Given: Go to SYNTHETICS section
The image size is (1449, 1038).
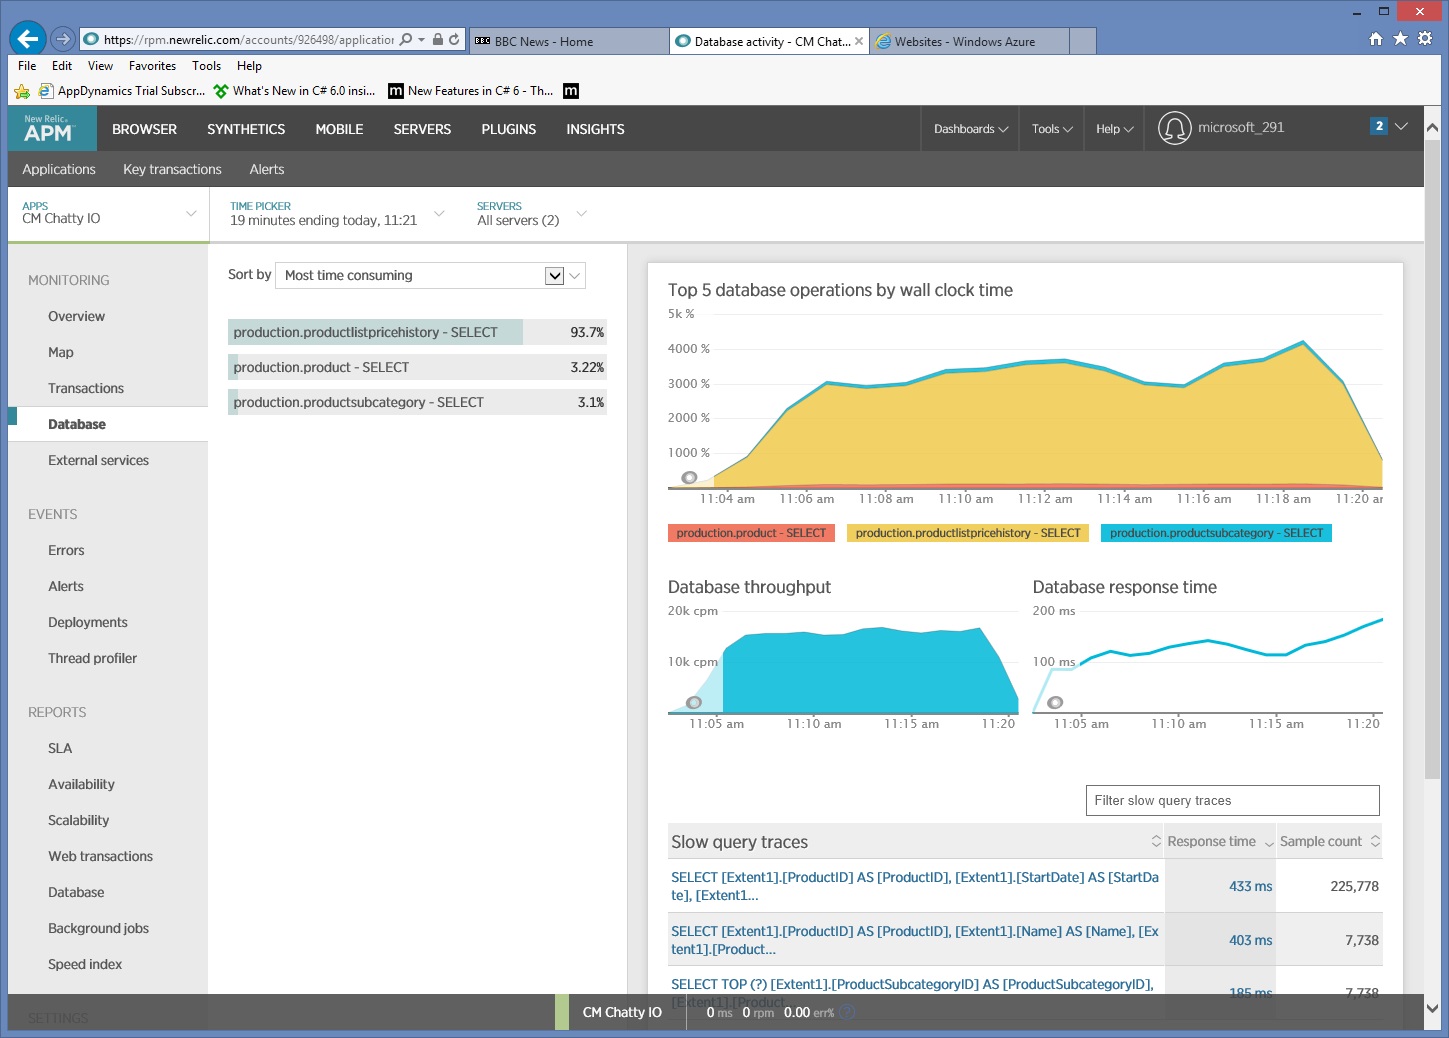Looking at the screenshot, I should click(x=246, y=129).
